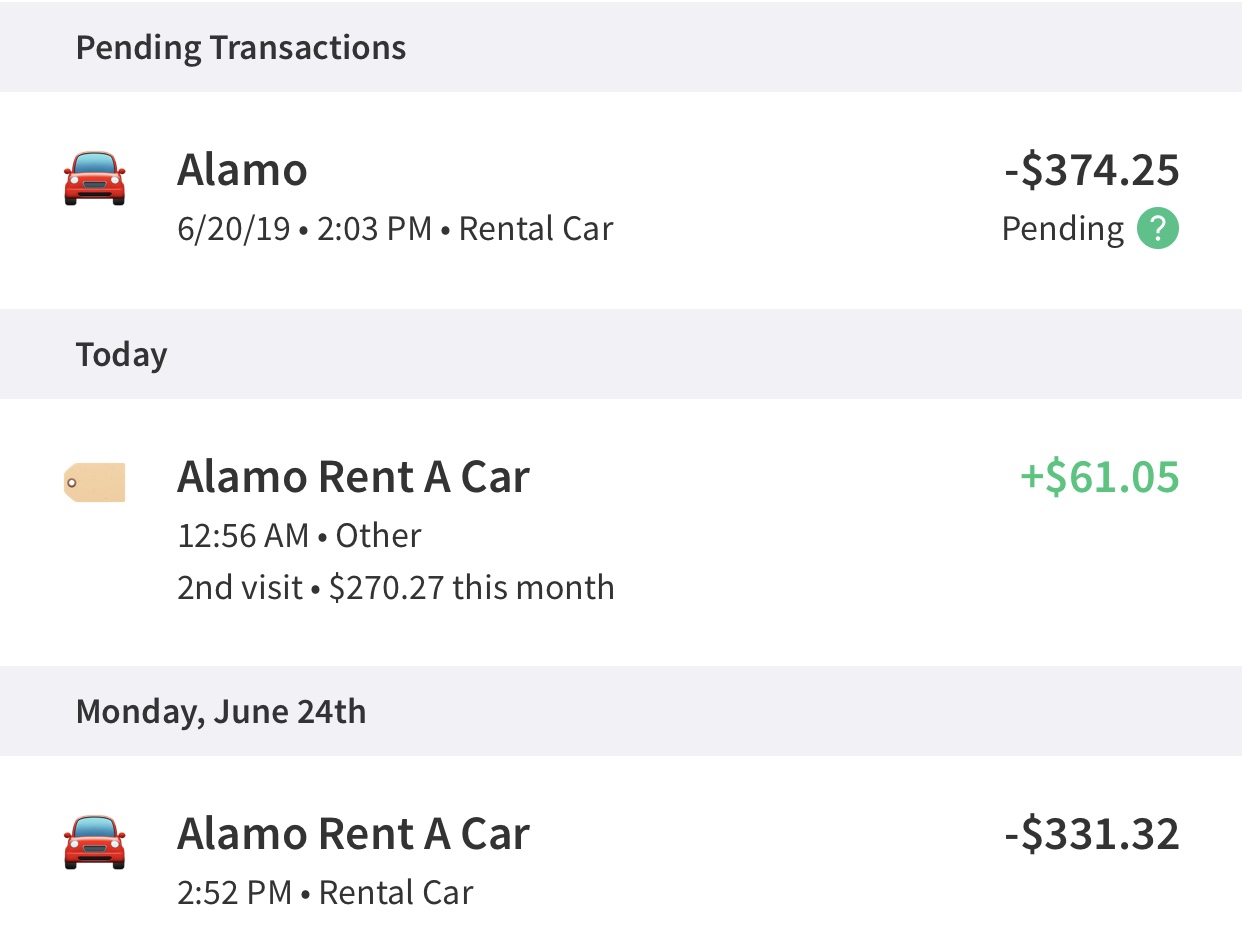
Task: Click the Today section header
Action: pyautogui.click(x=121, y=355)
